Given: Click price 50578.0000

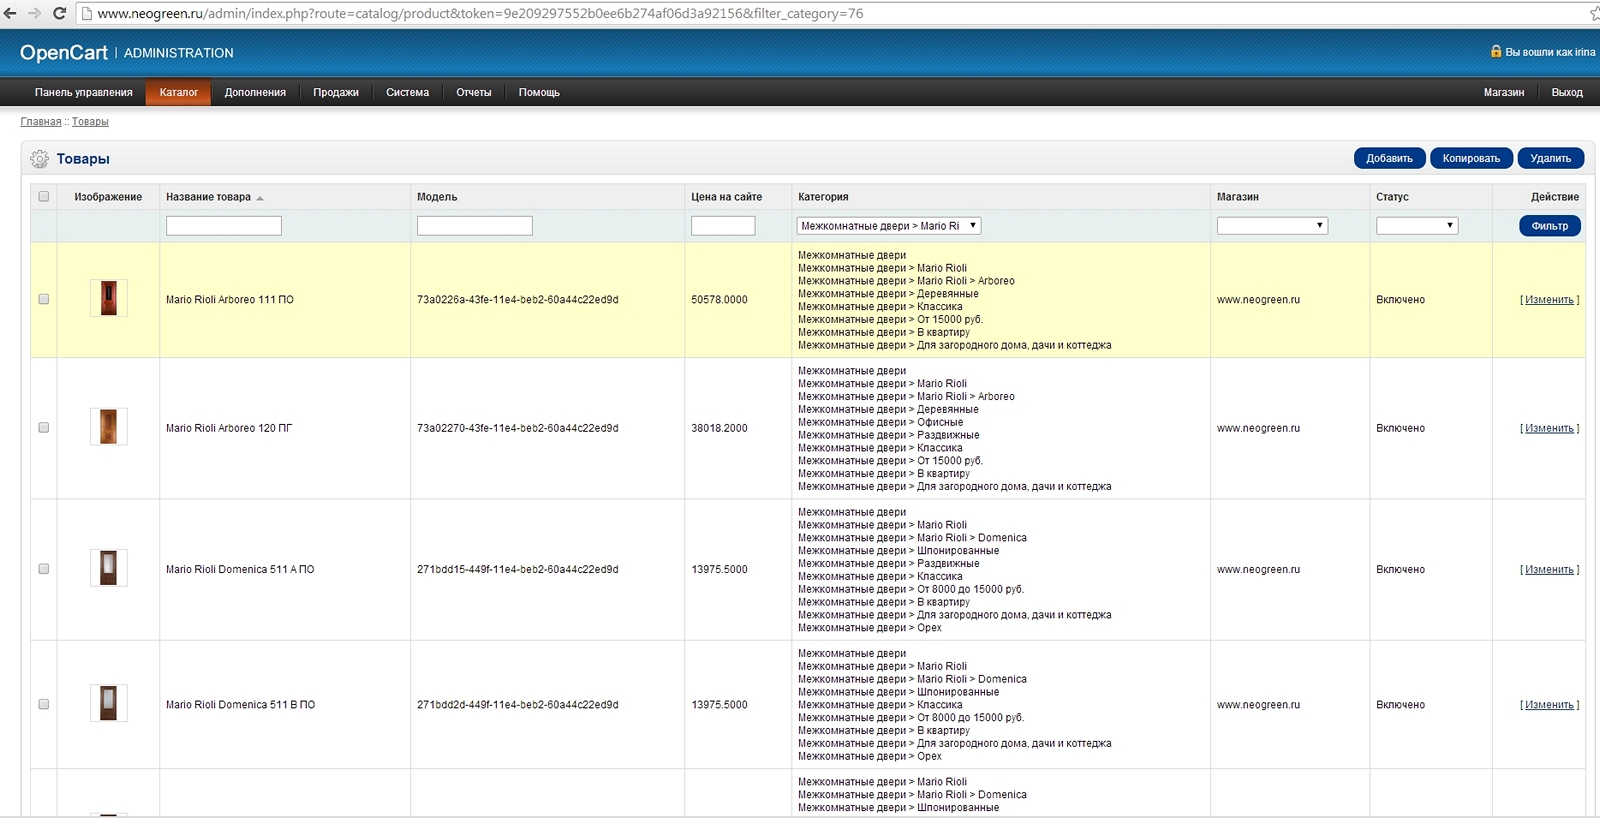Looking at the screenshot, I should pyautogui.click(x=719, y=300).
